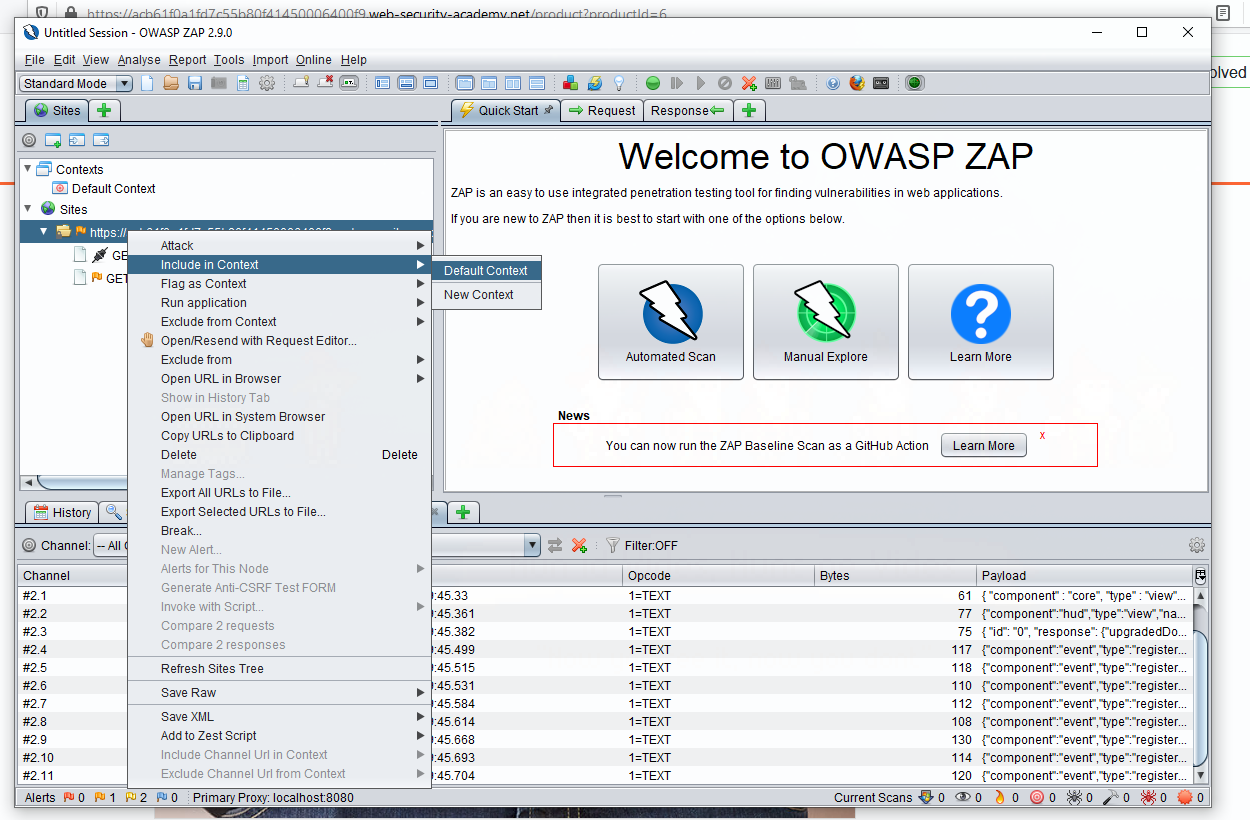Click the black spider scan status icon

pos(1073,798)
